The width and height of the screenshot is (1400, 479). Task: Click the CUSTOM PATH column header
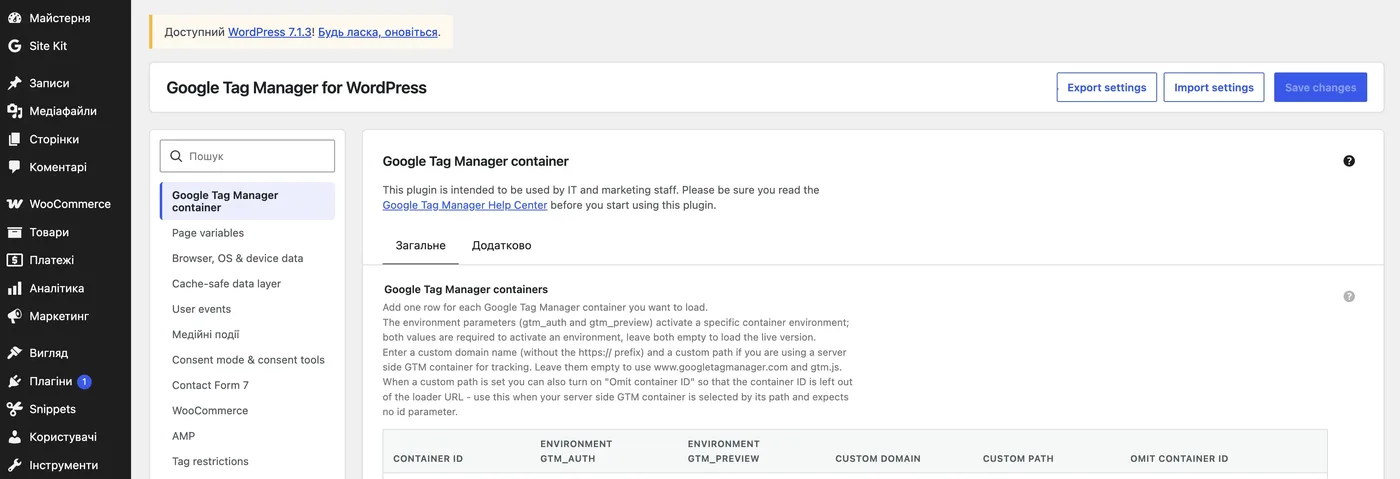point(1018,459)
